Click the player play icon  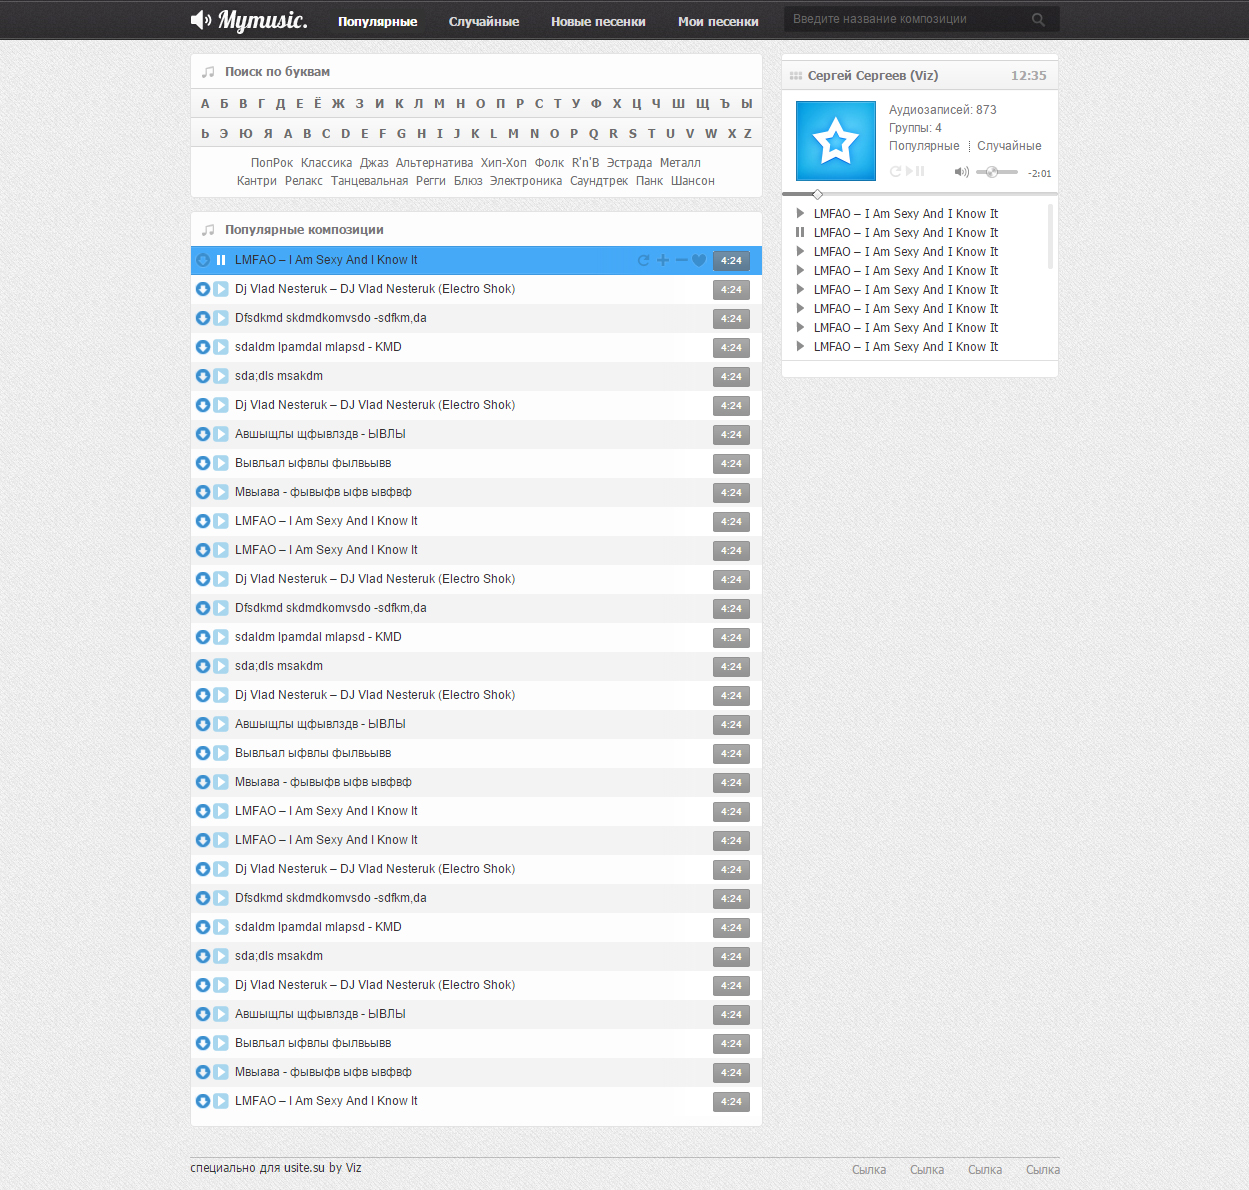pos(909,172)
